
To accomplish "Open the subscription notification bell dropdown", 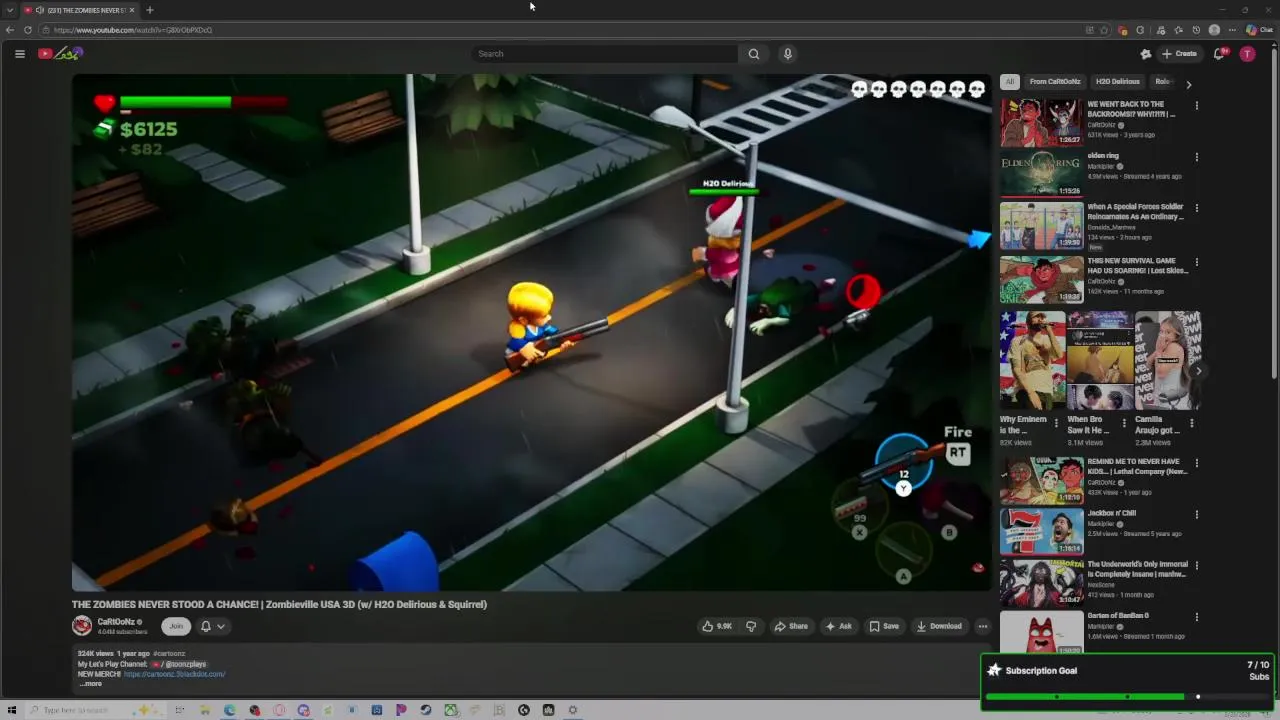I will coord(212,626).
